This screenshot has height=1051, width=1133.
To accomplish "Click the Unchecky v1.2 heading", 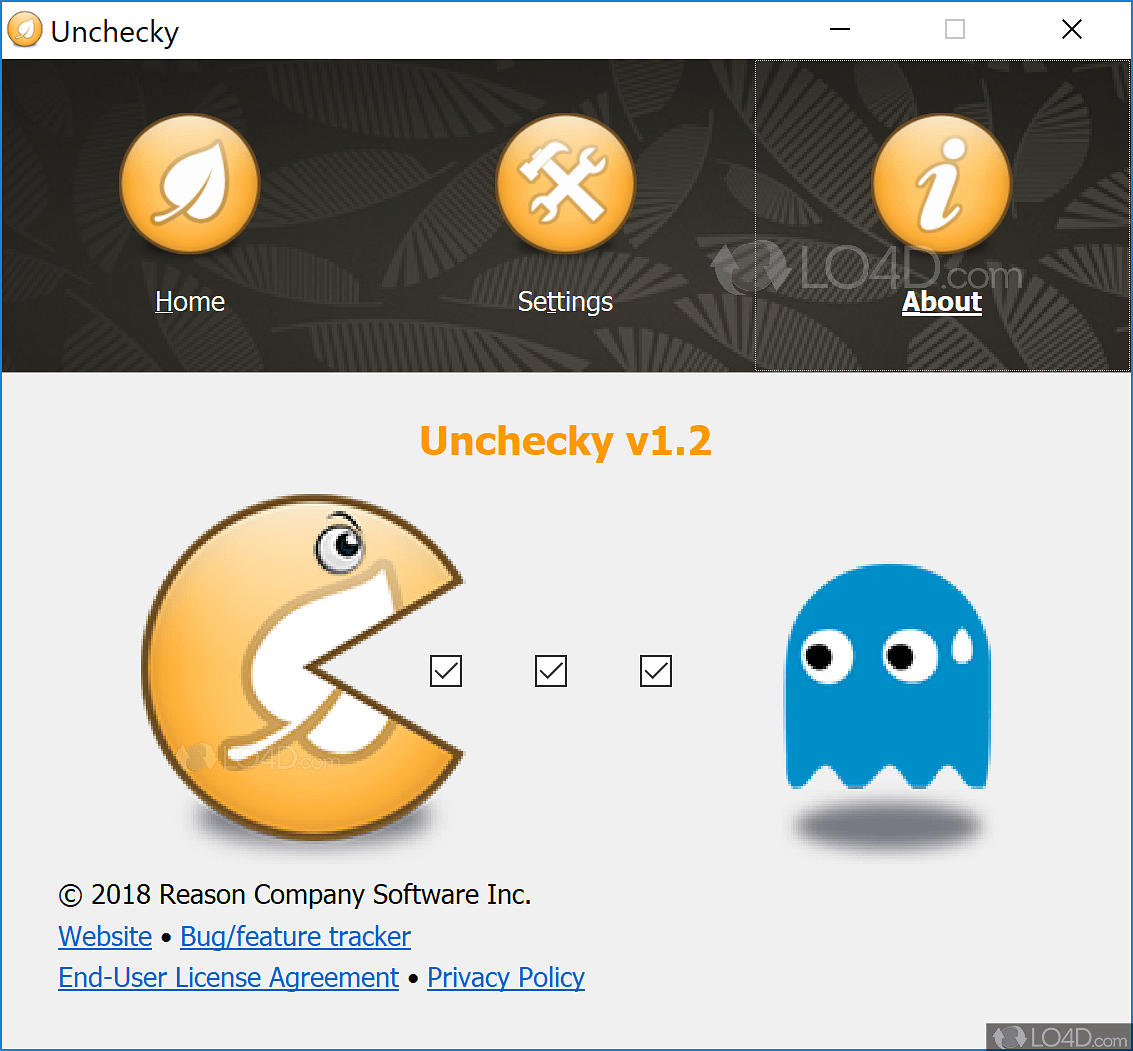I will (566, 441).
